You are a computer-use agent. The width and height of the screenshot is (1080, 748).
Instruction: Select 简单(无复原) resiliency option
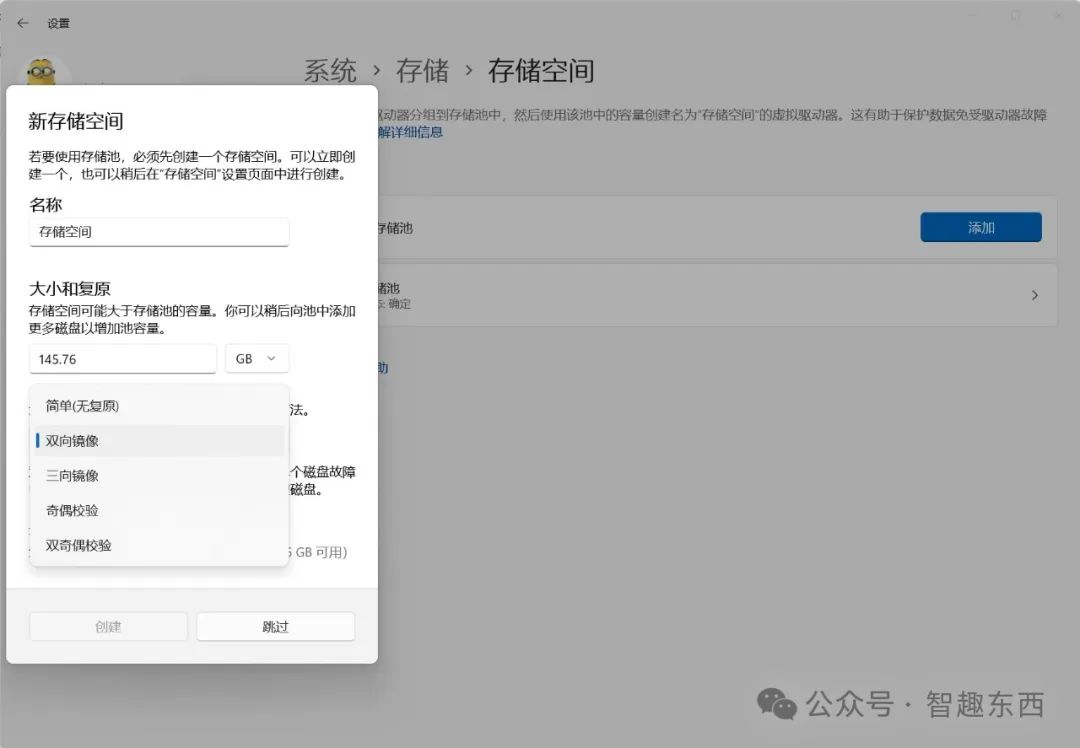click(82, 406)
